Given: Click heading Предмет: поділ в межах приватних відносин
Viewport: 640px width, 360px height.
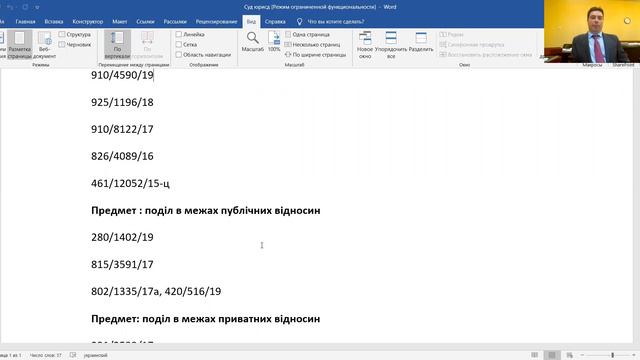Looking at the screenshot, I should click(205, 319).
